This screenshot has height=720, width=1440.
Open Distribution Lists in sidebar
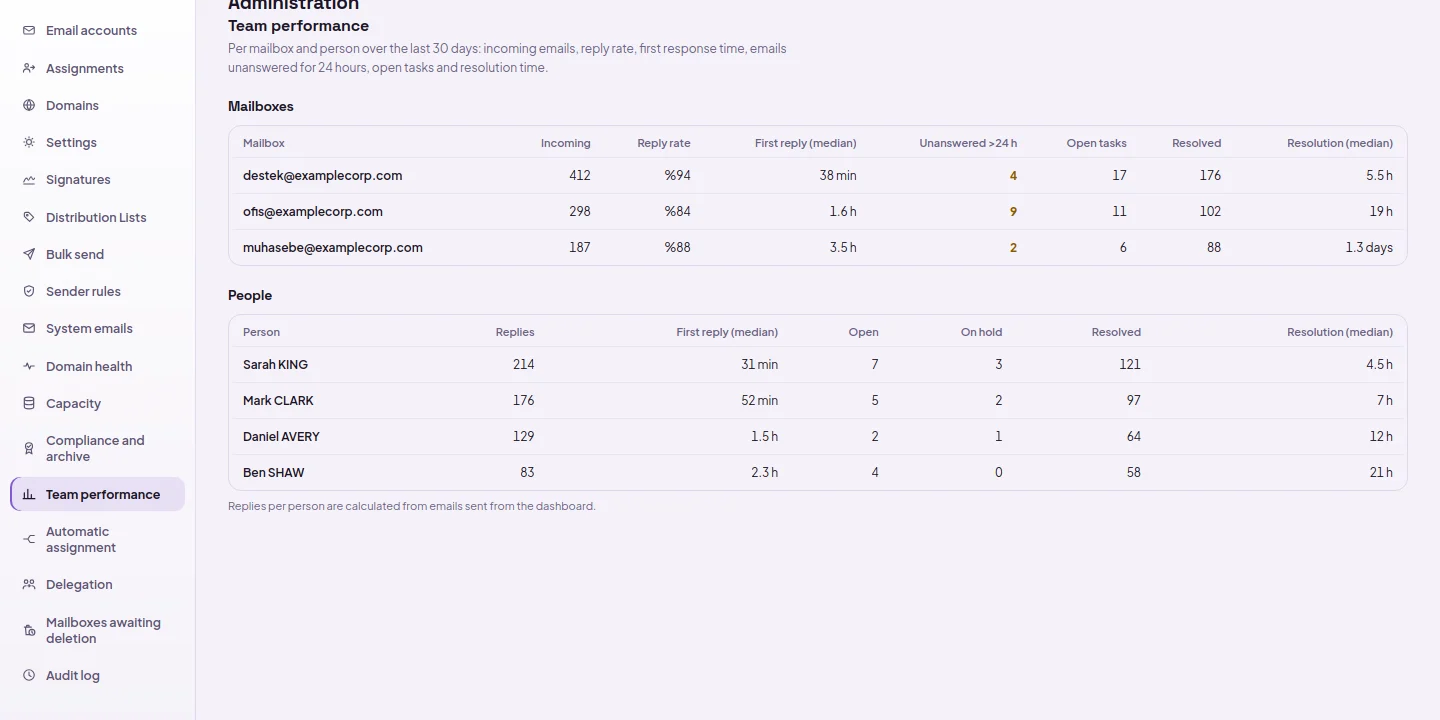point(97,217)
